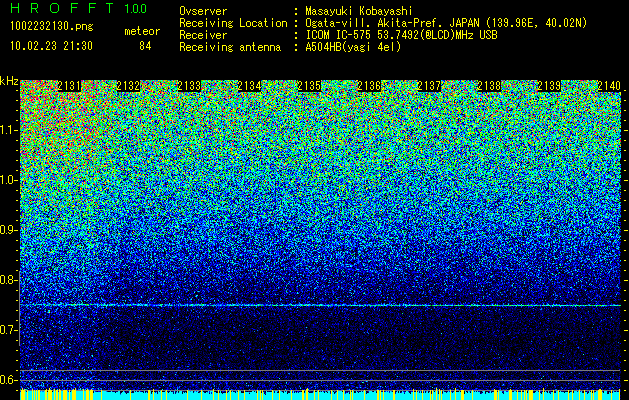629x400 pixels.
Task: Click the 2132 time marker
Action: coord(129,86)
